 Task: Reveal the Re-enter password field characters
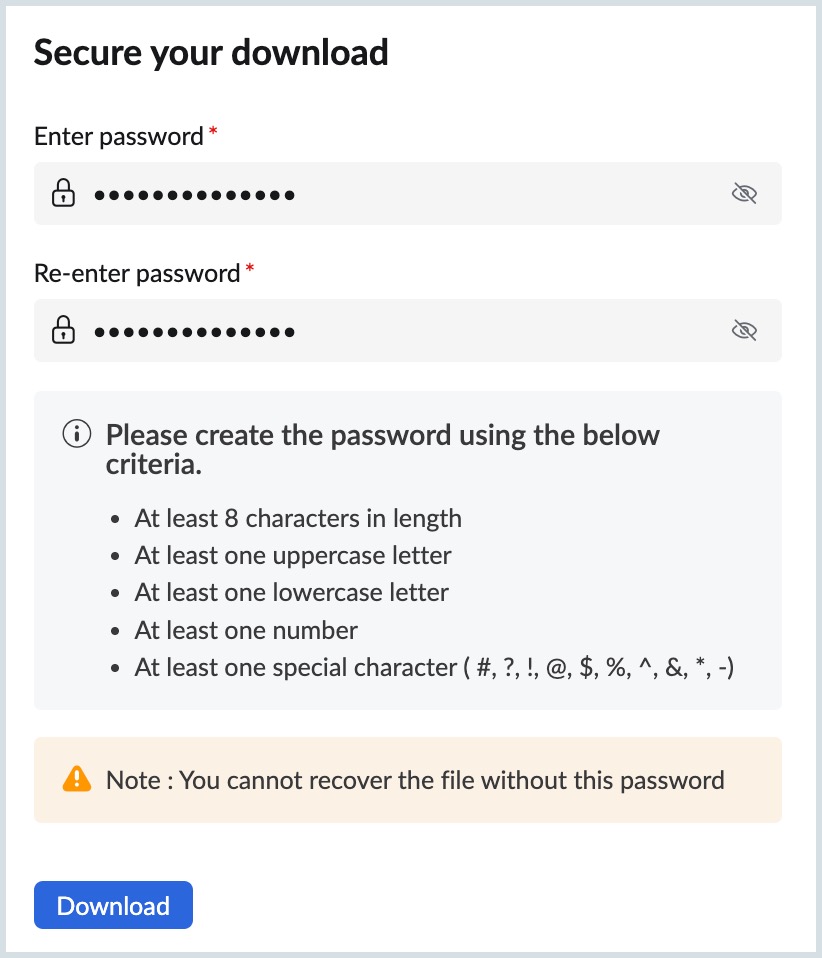744,330
